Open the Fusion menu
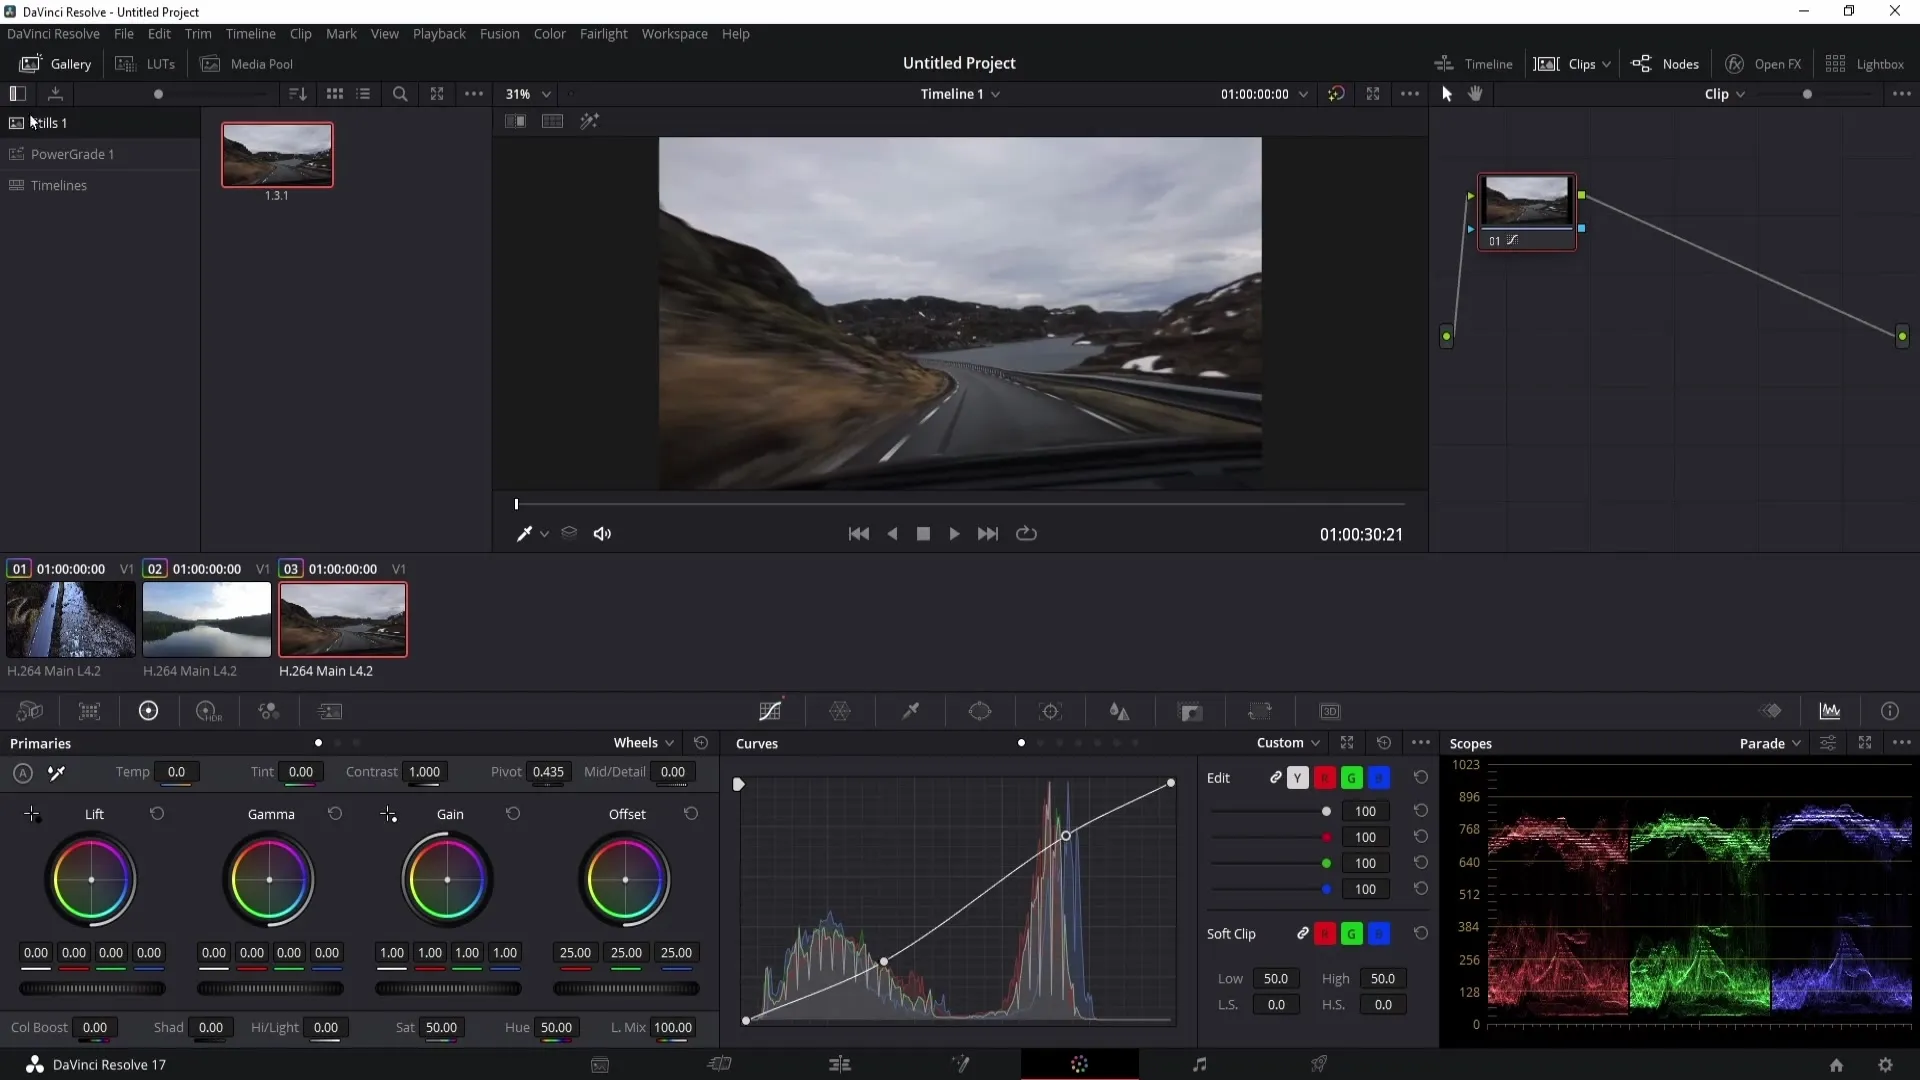 499,34
